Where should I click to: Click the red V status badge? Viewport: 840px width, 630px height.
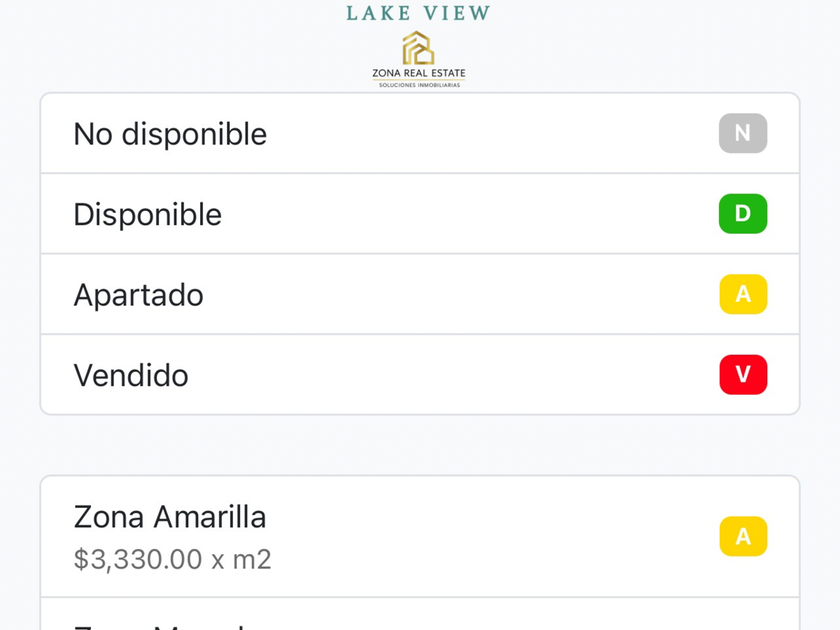click(742, 375)
